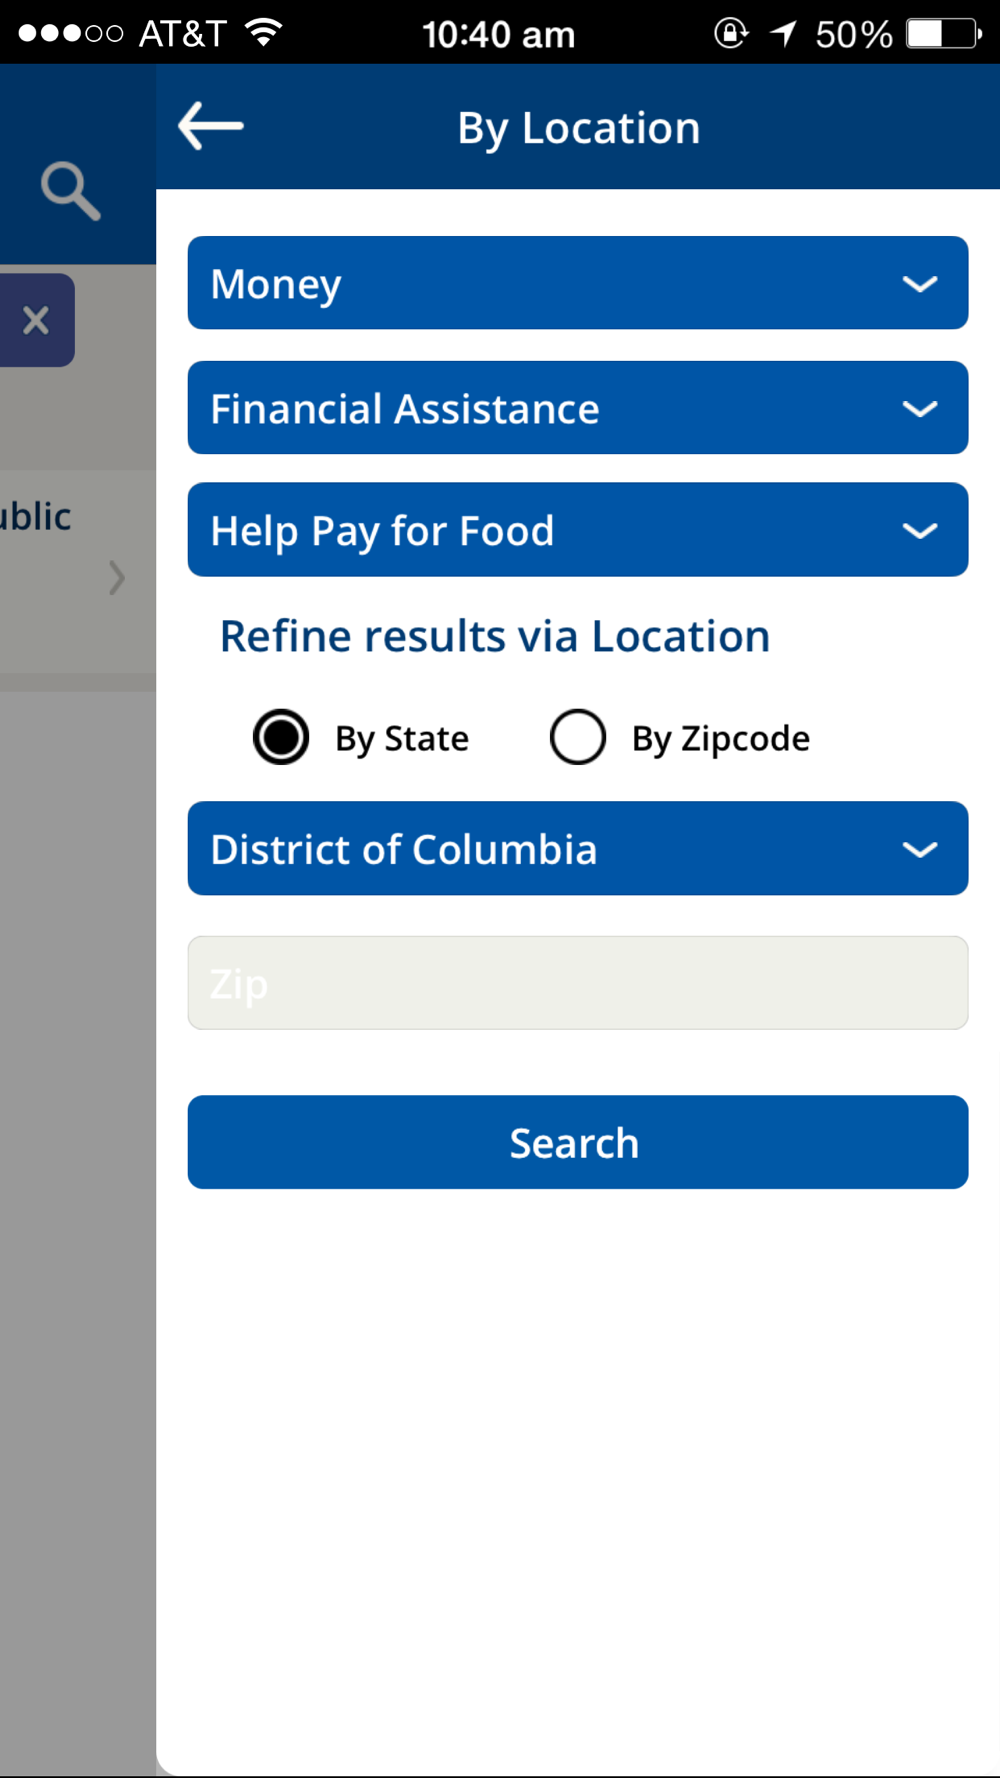Tap the By Location header title
1000x1778 pixels.
coord(579,129)
